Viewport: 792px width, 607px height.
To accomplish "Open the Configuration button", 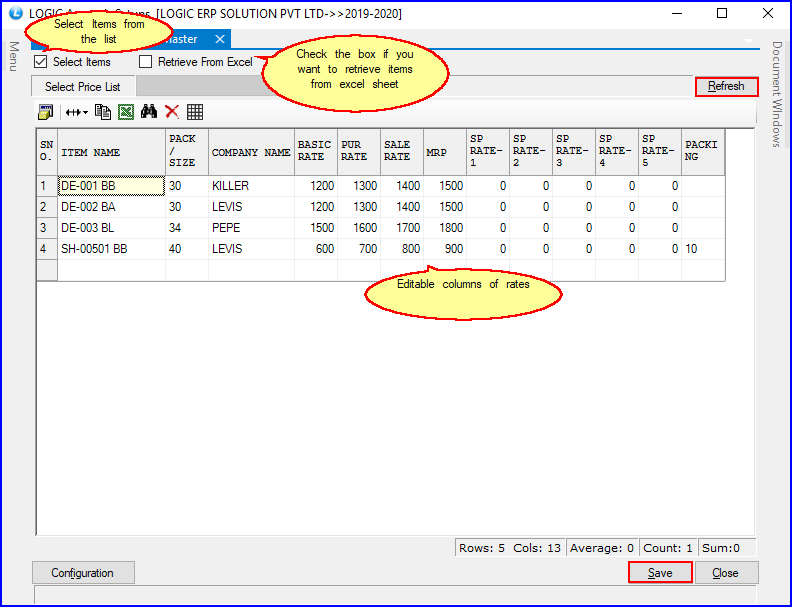I will point(83,573).
